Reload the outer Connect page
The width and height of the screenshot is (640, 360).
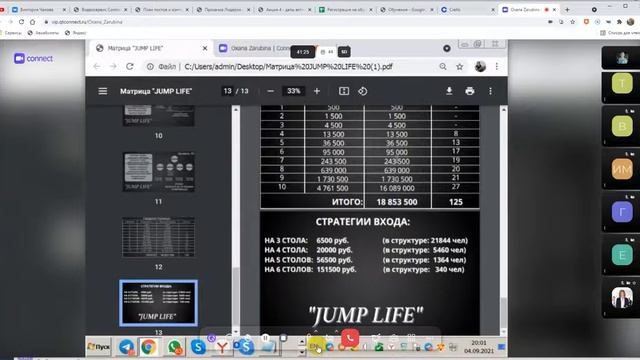pos(21,22)
